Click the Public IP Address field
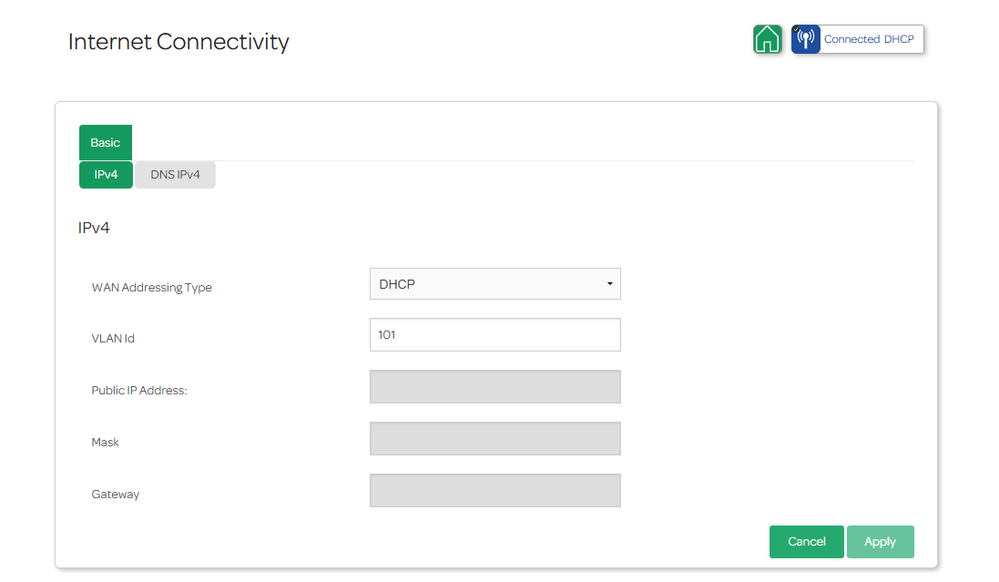Viewport: 999px width, 582px height. [495, 387]
